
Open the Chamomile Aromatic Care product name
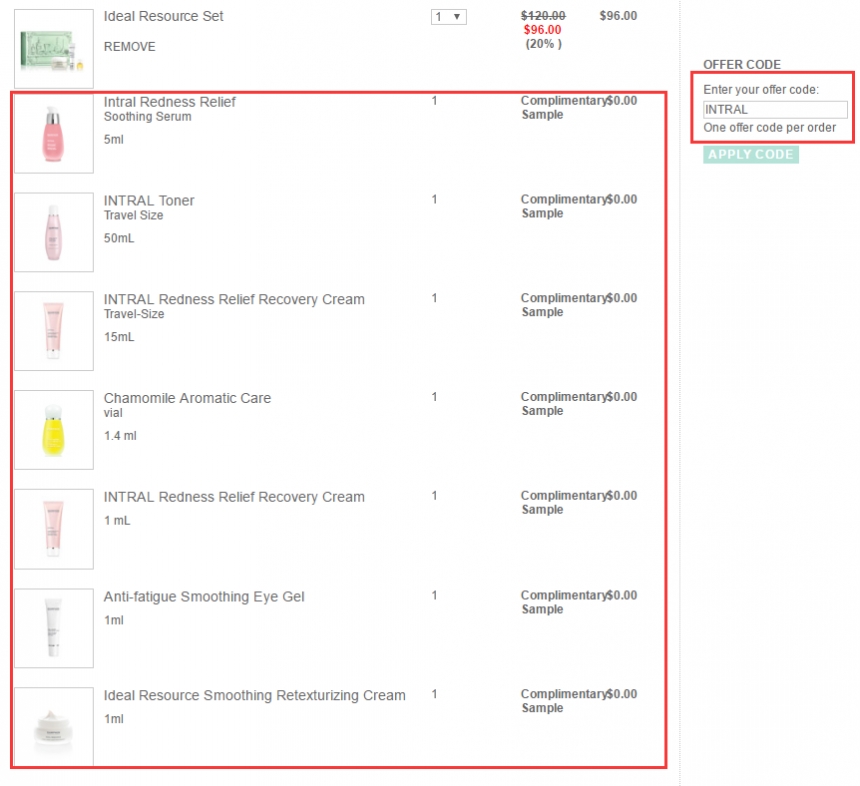click(187, 398)
